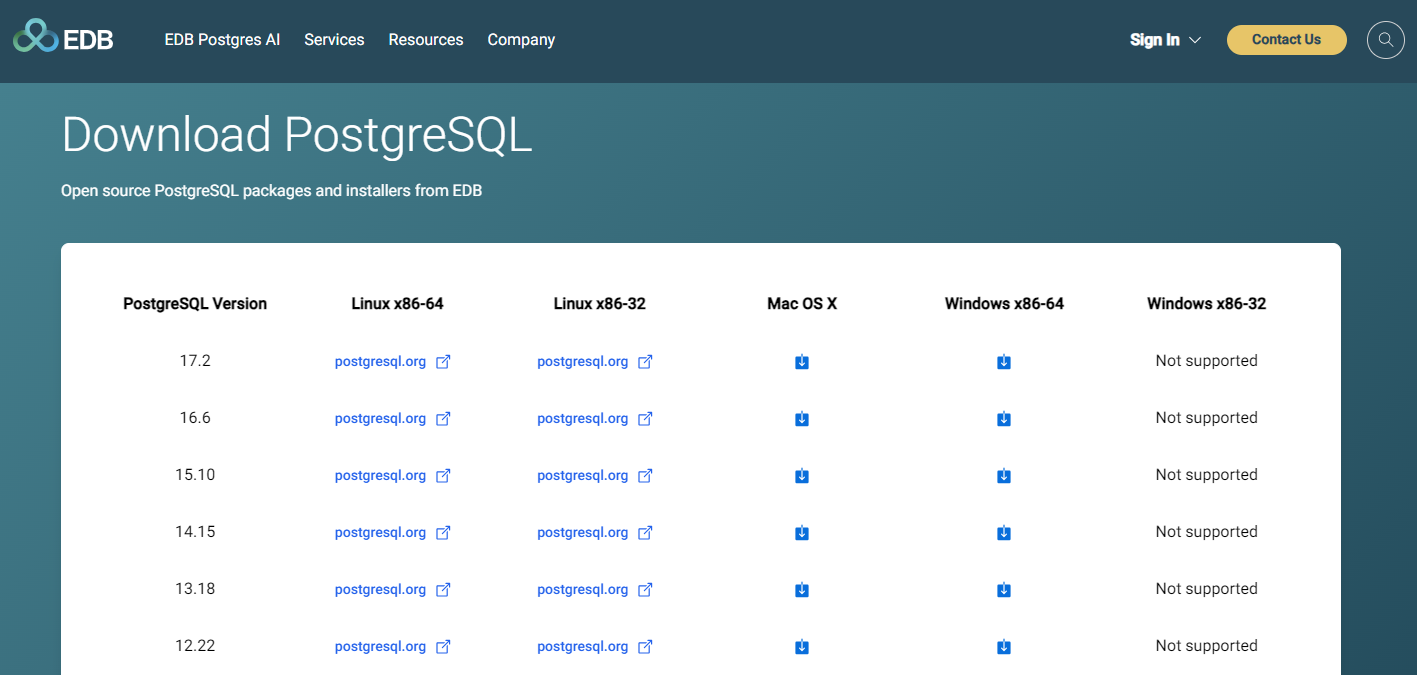Click Not supported in the 17.2 row

tap(1206, 361)
